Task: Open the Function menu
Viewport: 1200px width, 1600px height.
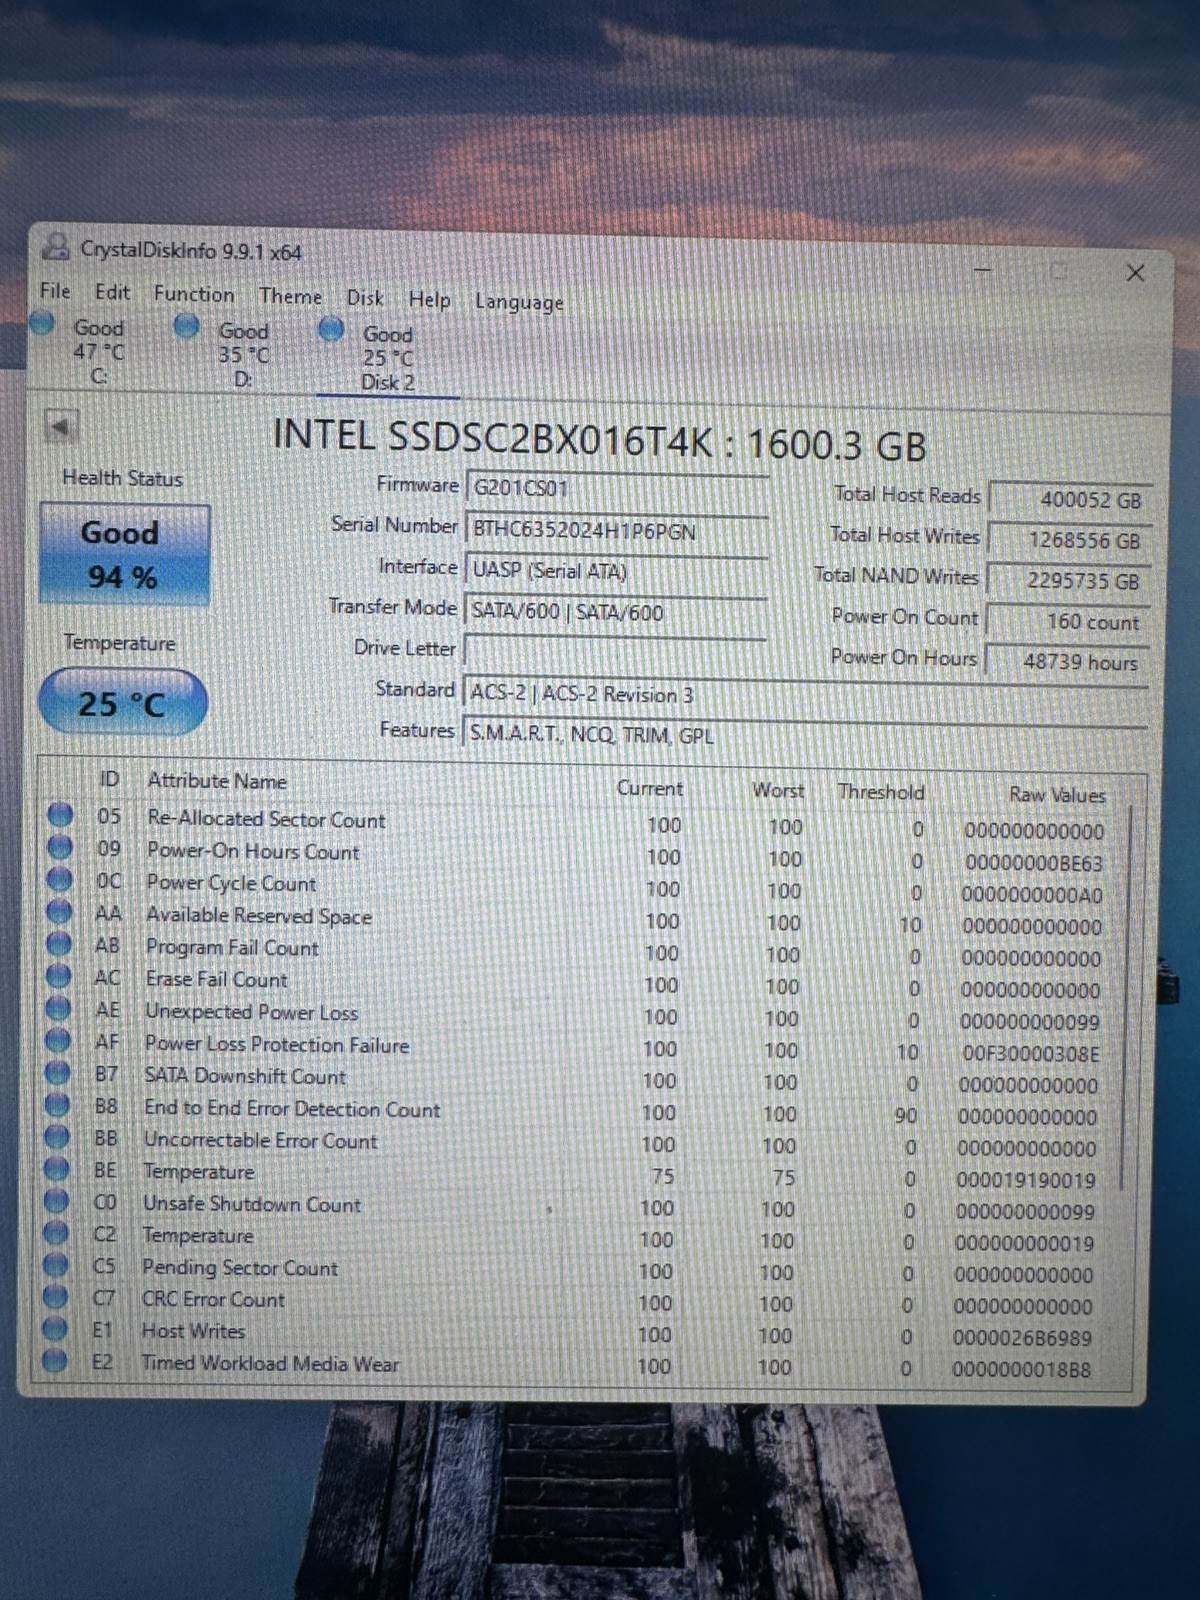Action: coord(194,294)
